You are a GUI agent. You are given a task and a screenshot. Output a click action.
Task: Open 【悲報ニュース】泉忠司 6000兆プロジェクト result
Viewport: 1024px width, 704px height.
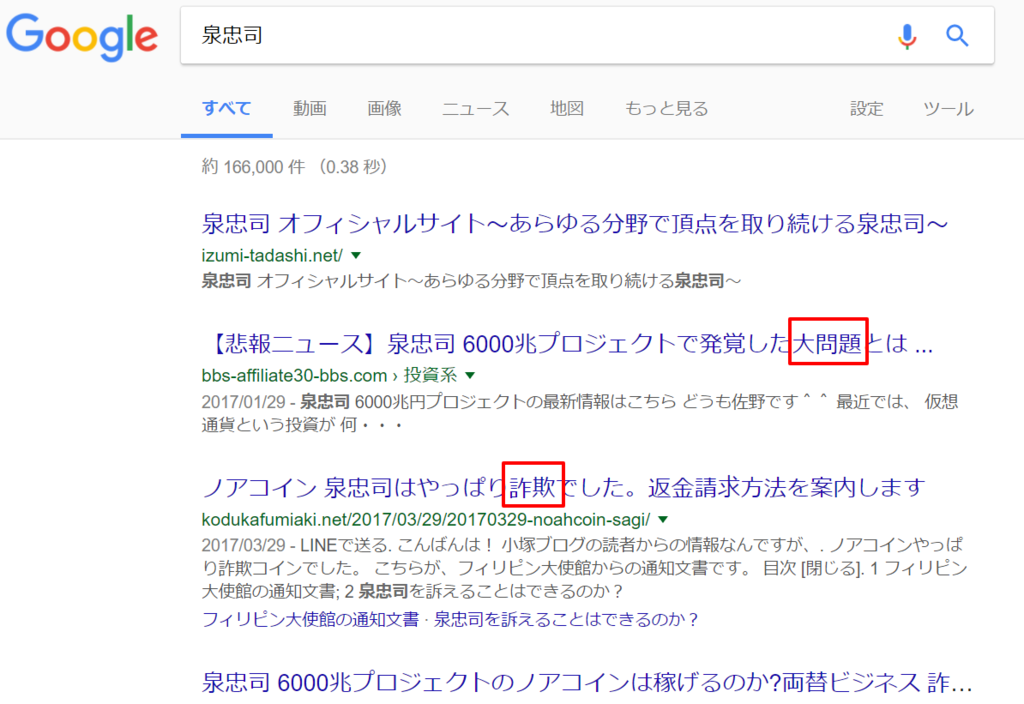pyautogui.click(x=567, y=344)
